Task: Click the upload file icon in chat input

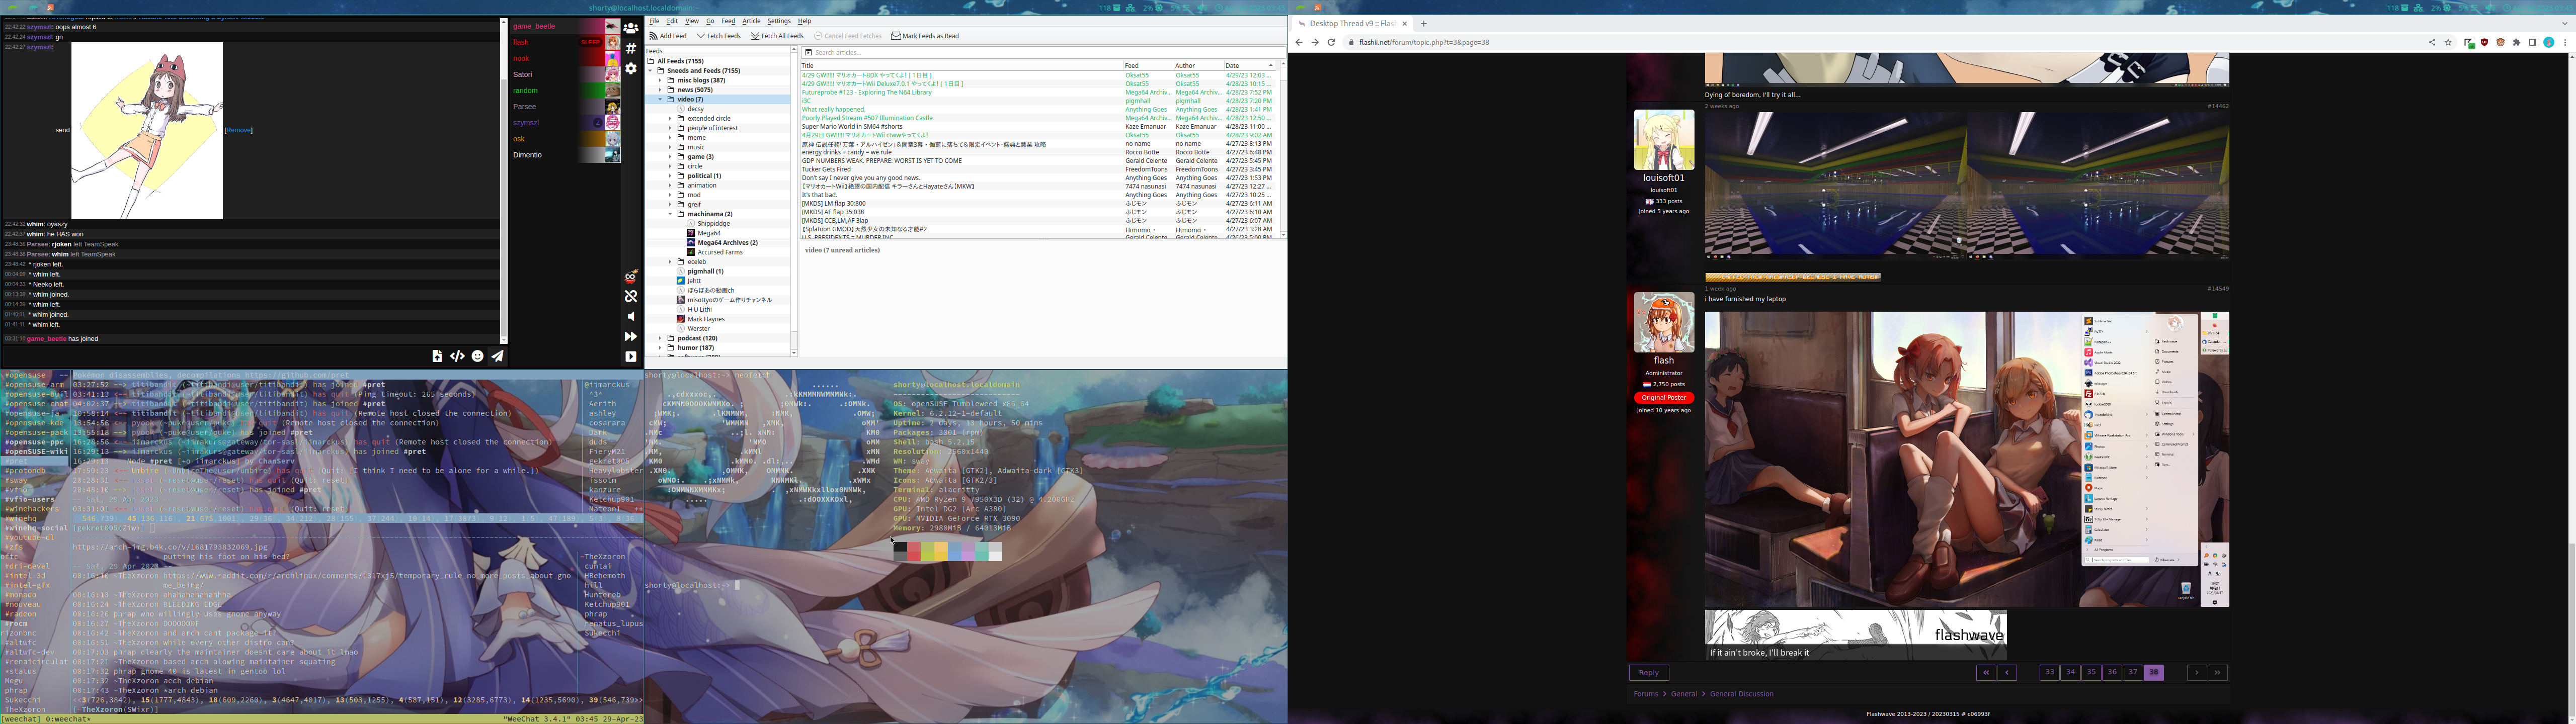Action: click(437, 356)
